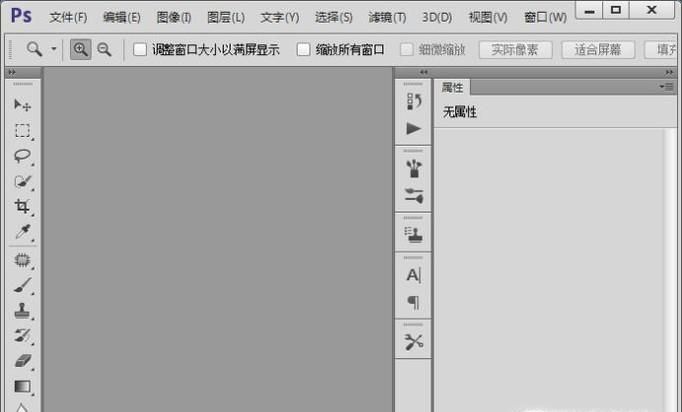The width and height of the screenshot is (682, 412).
Task: Expand the collapsed icon panel dock arrows
Action: [424, 72]
